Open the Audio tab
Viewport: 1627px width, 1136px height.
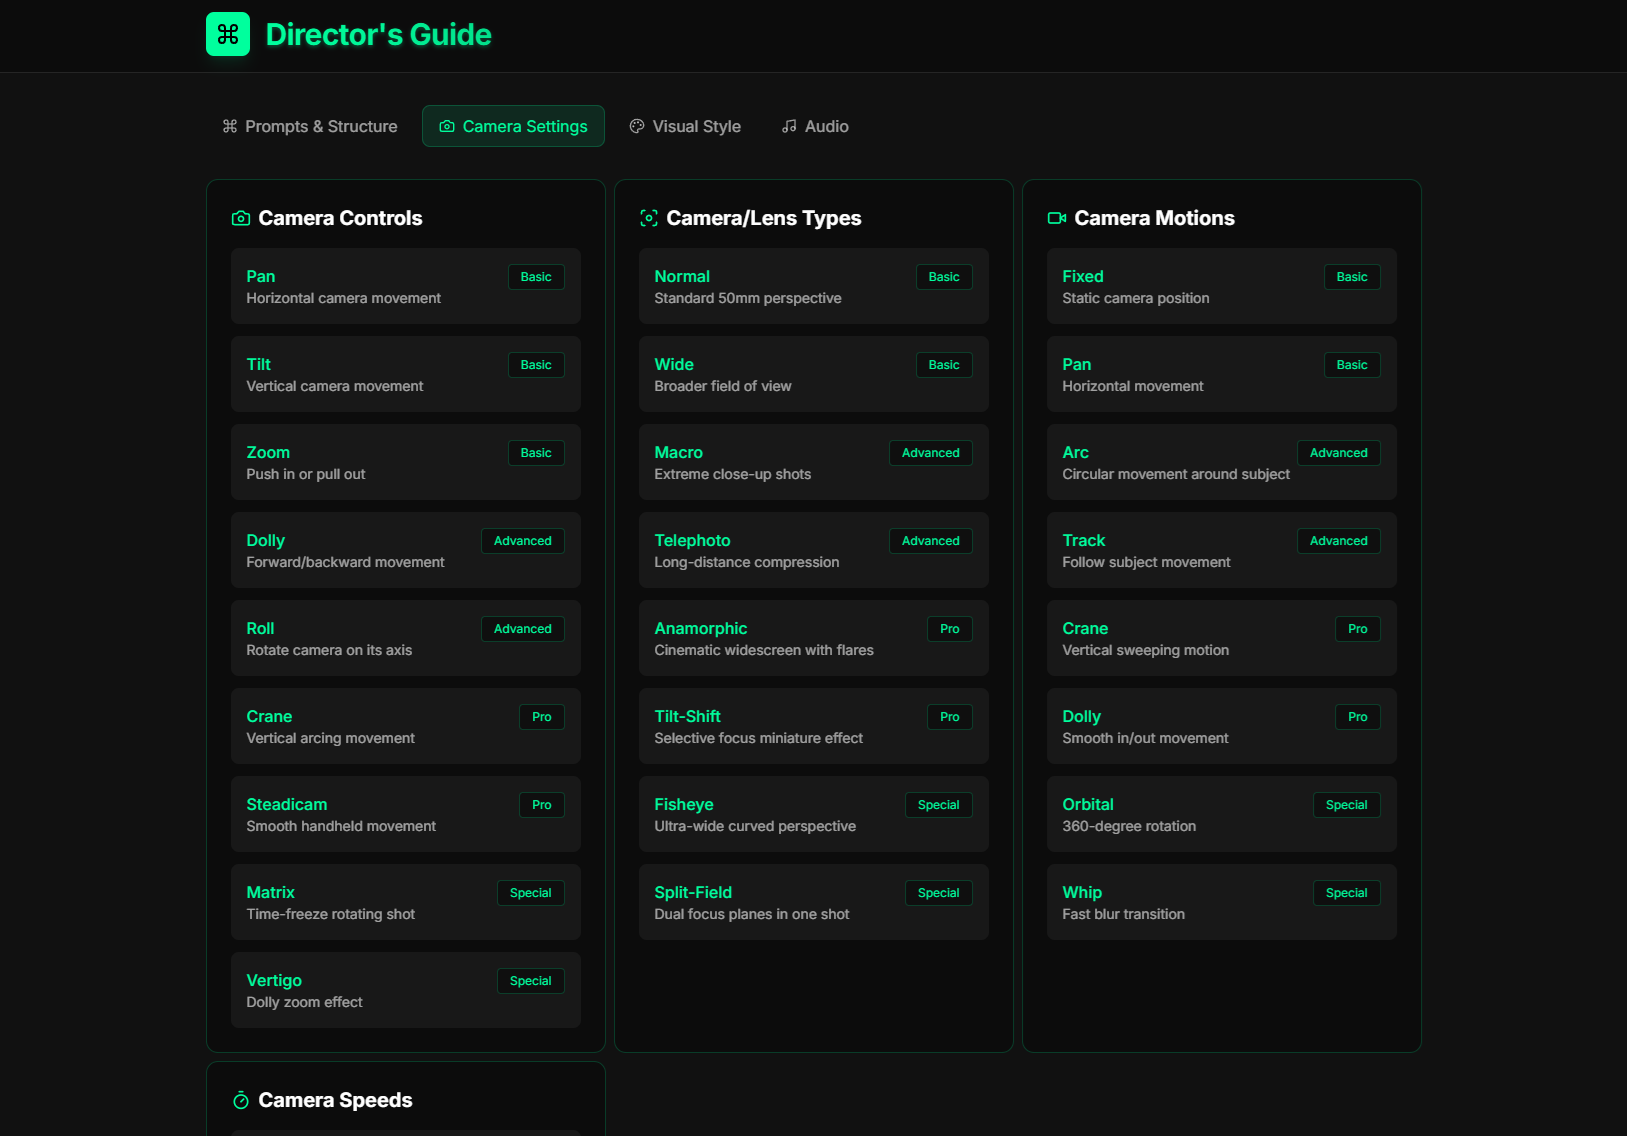coord(814,126)
